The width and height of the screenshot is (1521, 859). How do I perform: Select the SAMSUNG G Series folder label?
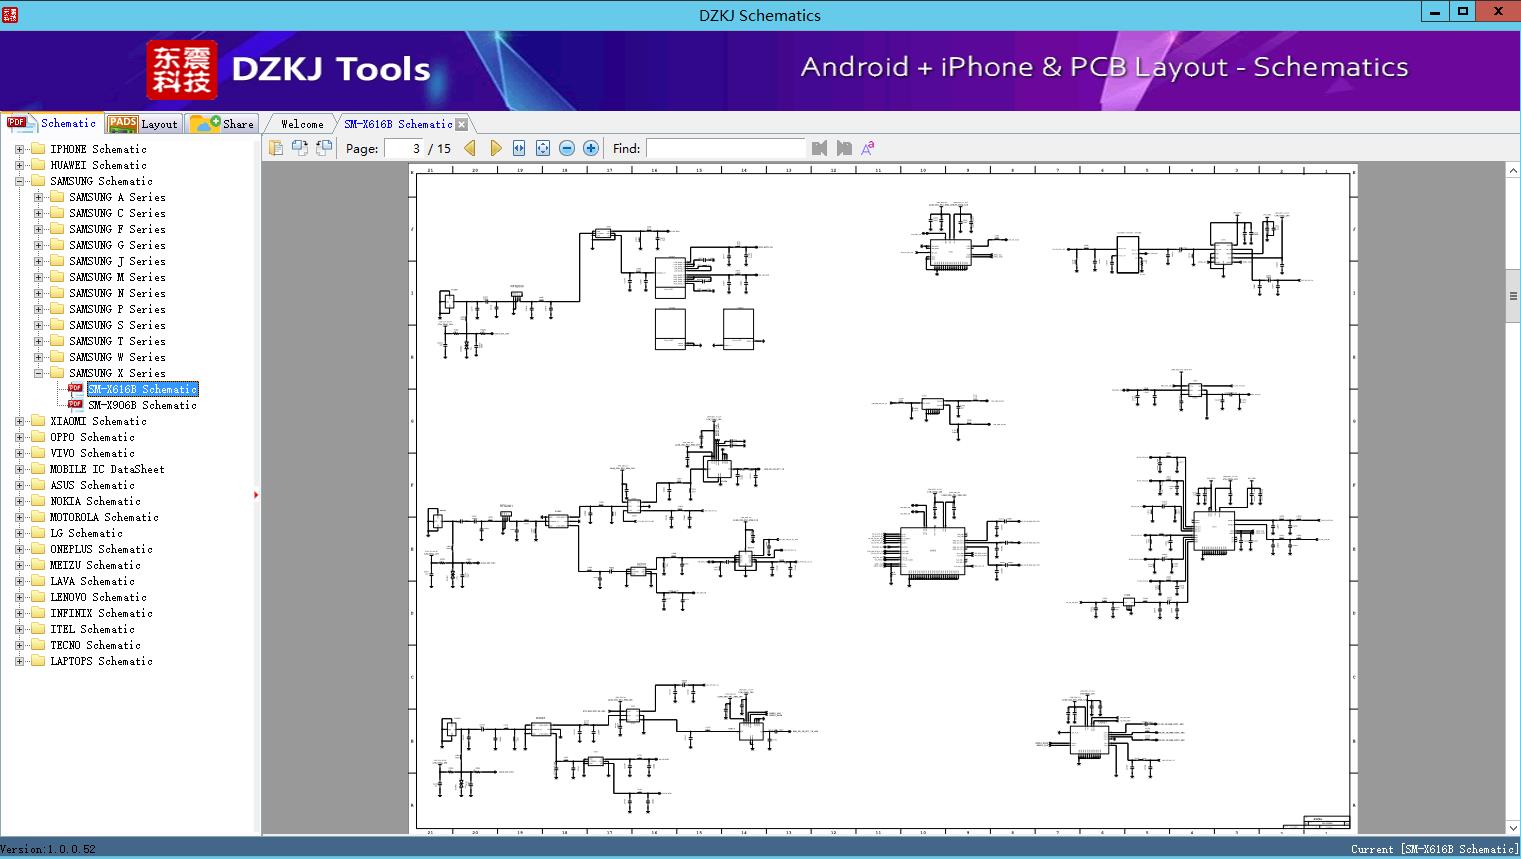click(x=117, y=245)
